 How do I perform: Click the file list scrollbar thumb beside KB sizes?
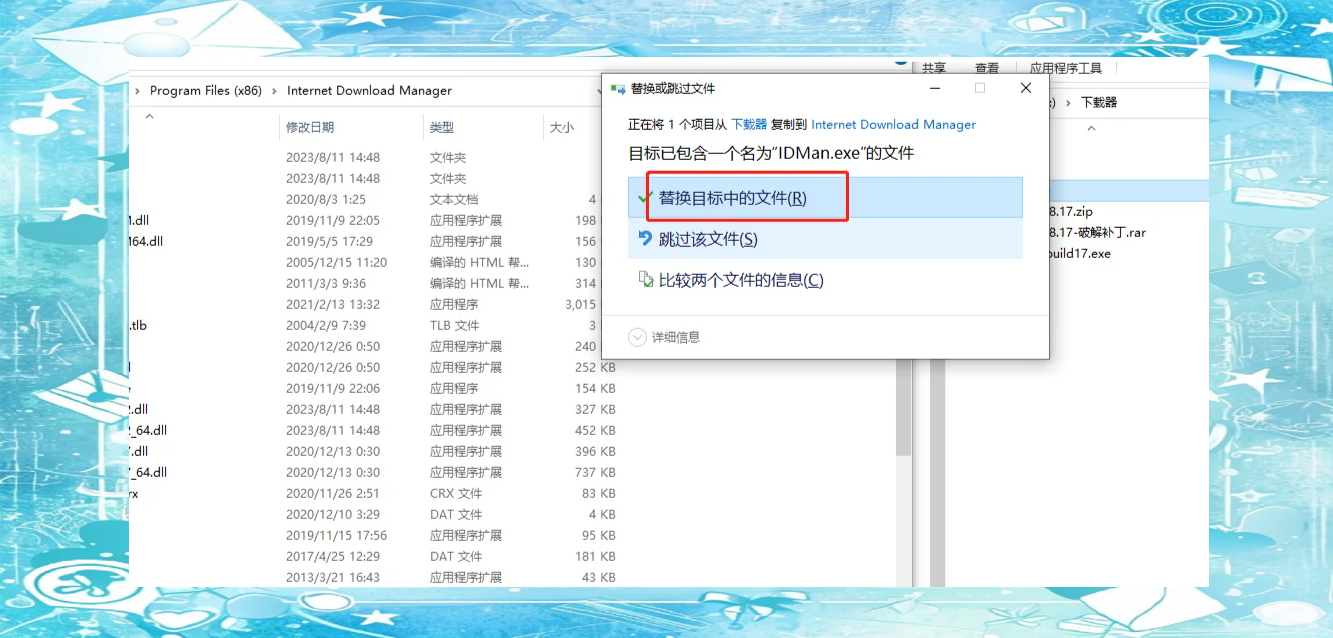[x=903, y=405]
